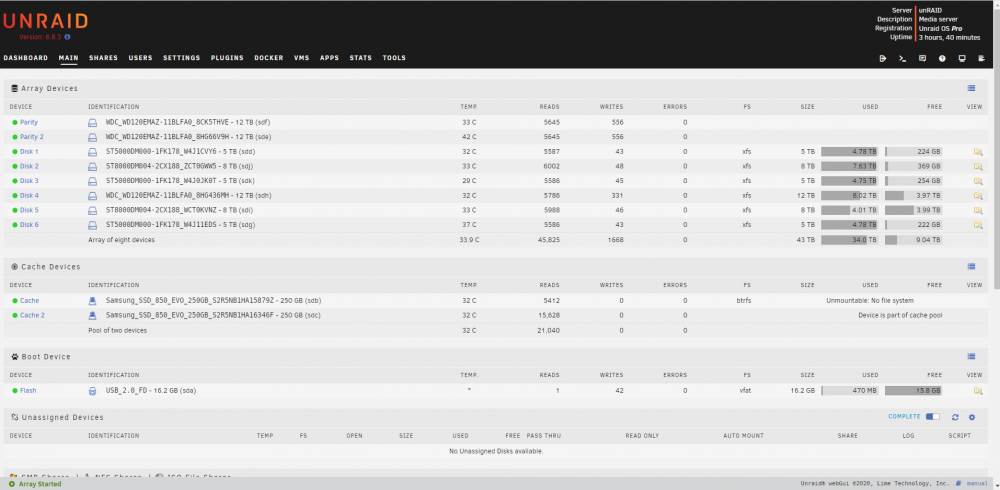Open the DOCKER menu item
This screenshot has height=490, width=1000.
tap(268, 58)
